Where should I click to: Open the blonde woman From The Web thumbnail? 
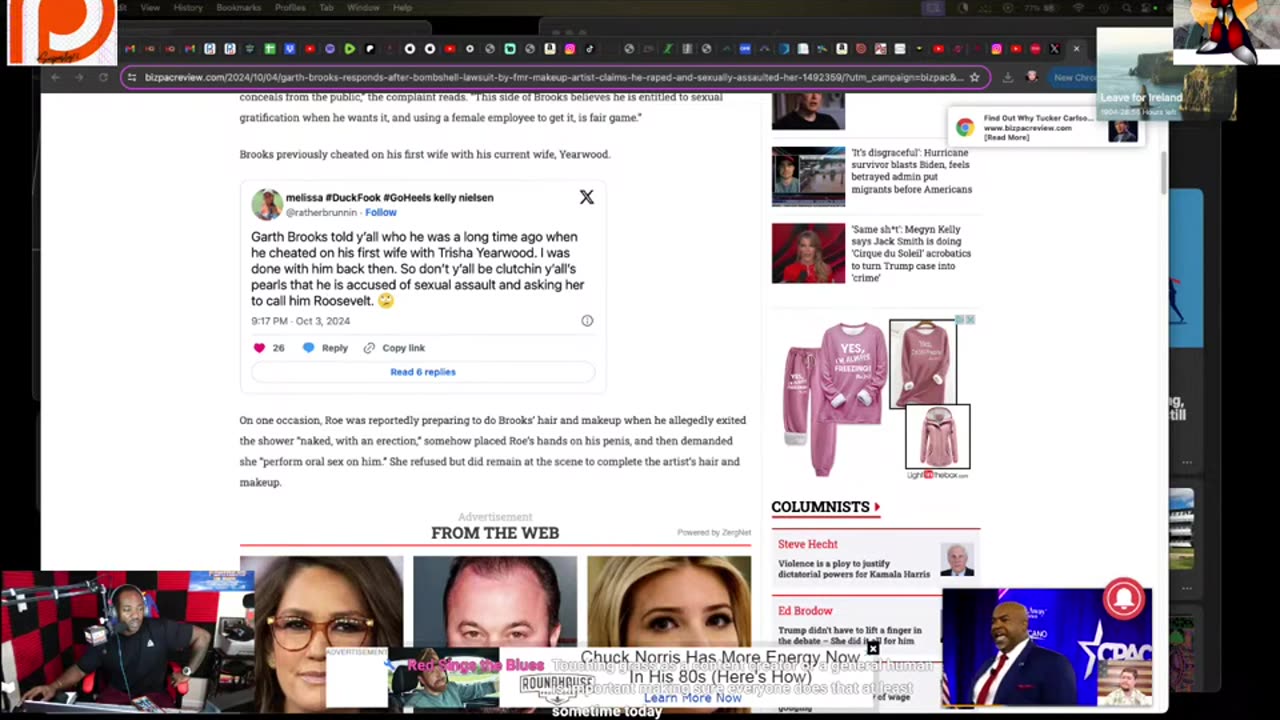pyautogui.click(x=669, y=602)
